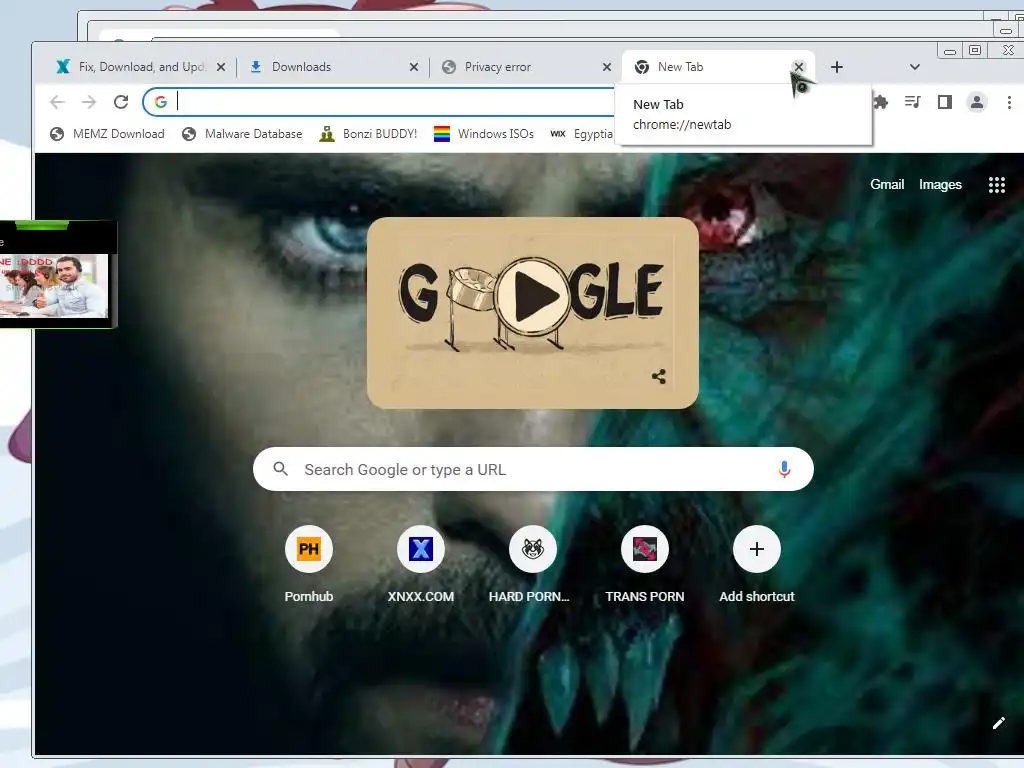Open the Bonzi BUDDY! bookmark
The width and height of the screenshot is (1024, 768).
[368, 134]
